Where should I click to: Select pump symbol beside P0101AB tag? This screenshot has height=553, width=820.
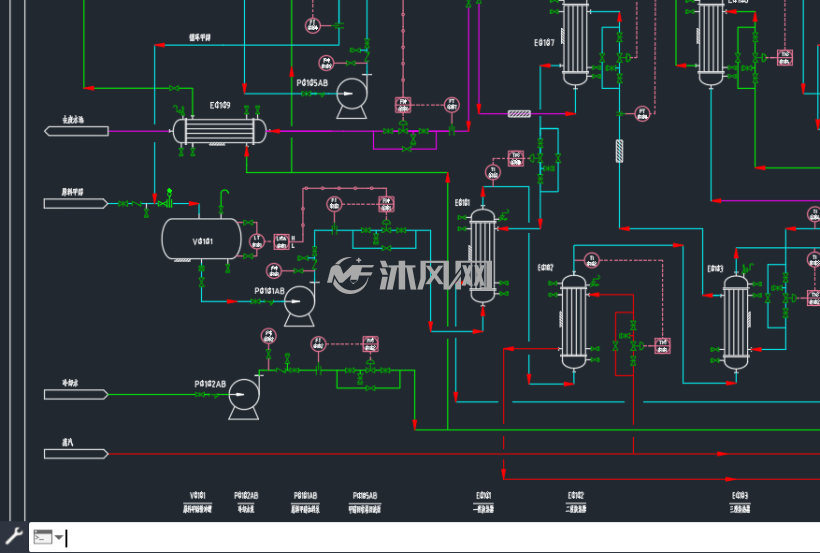click(x=299, y=306)
